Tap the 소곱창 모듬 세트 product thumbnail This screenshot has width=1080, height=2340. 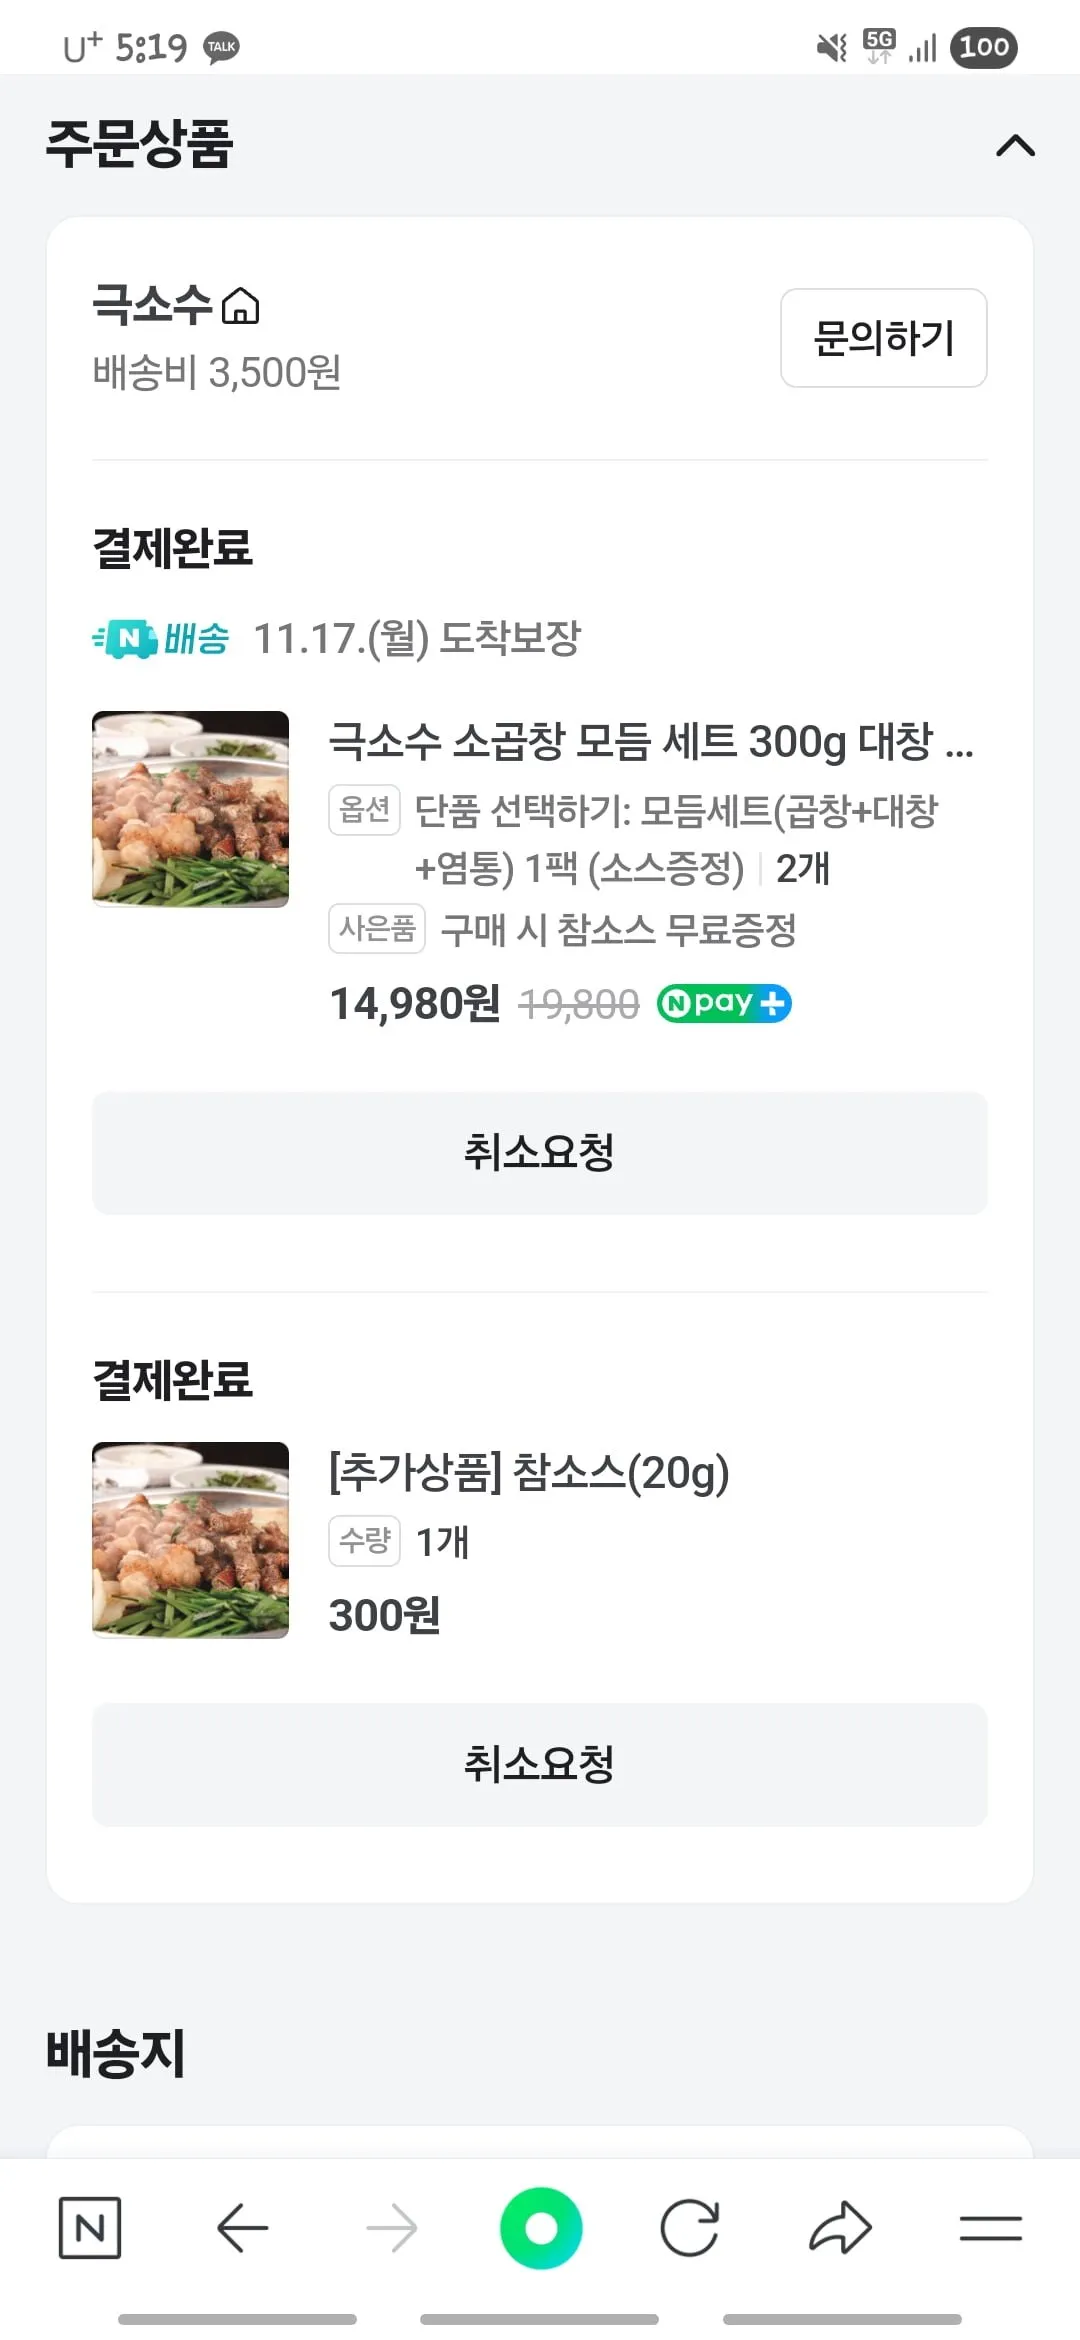[190, 809]
